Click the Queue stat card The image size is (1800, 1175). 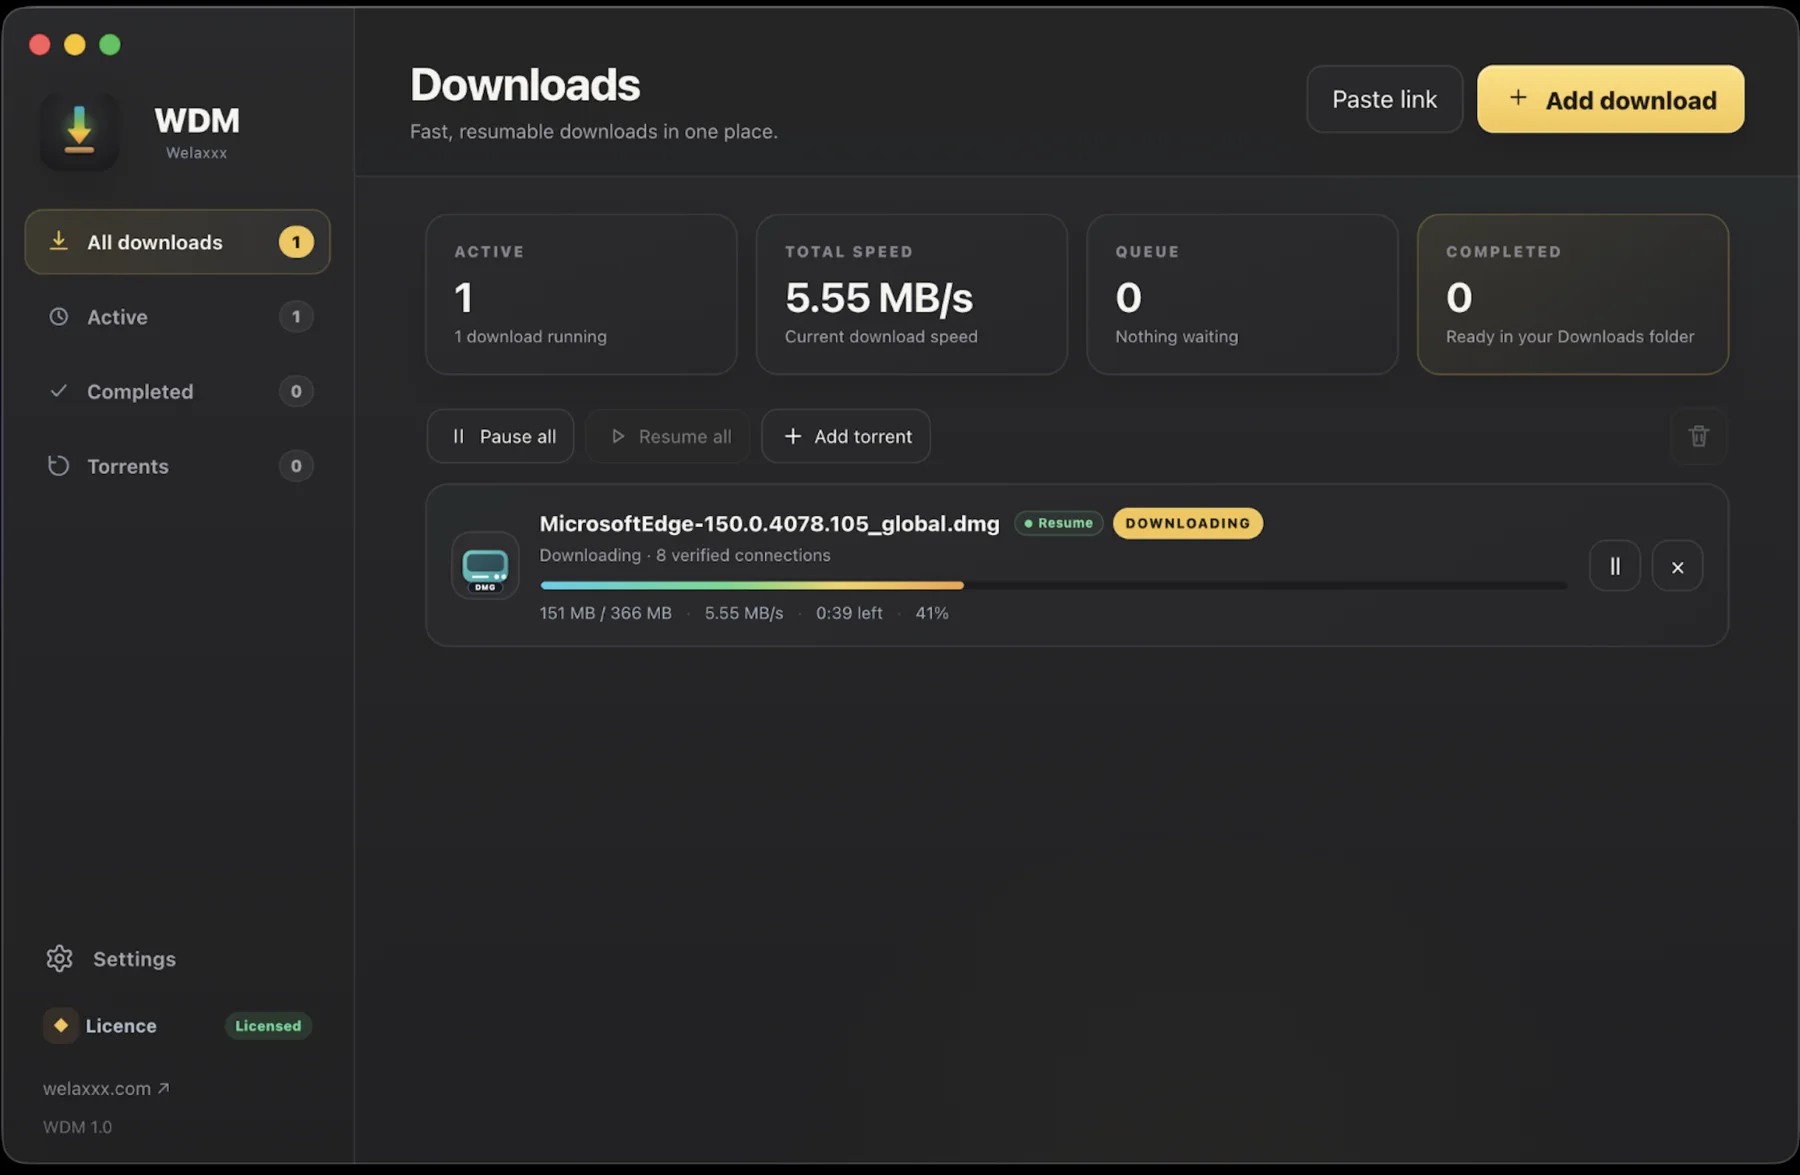pyautogui.click(x=1242, y=294)
